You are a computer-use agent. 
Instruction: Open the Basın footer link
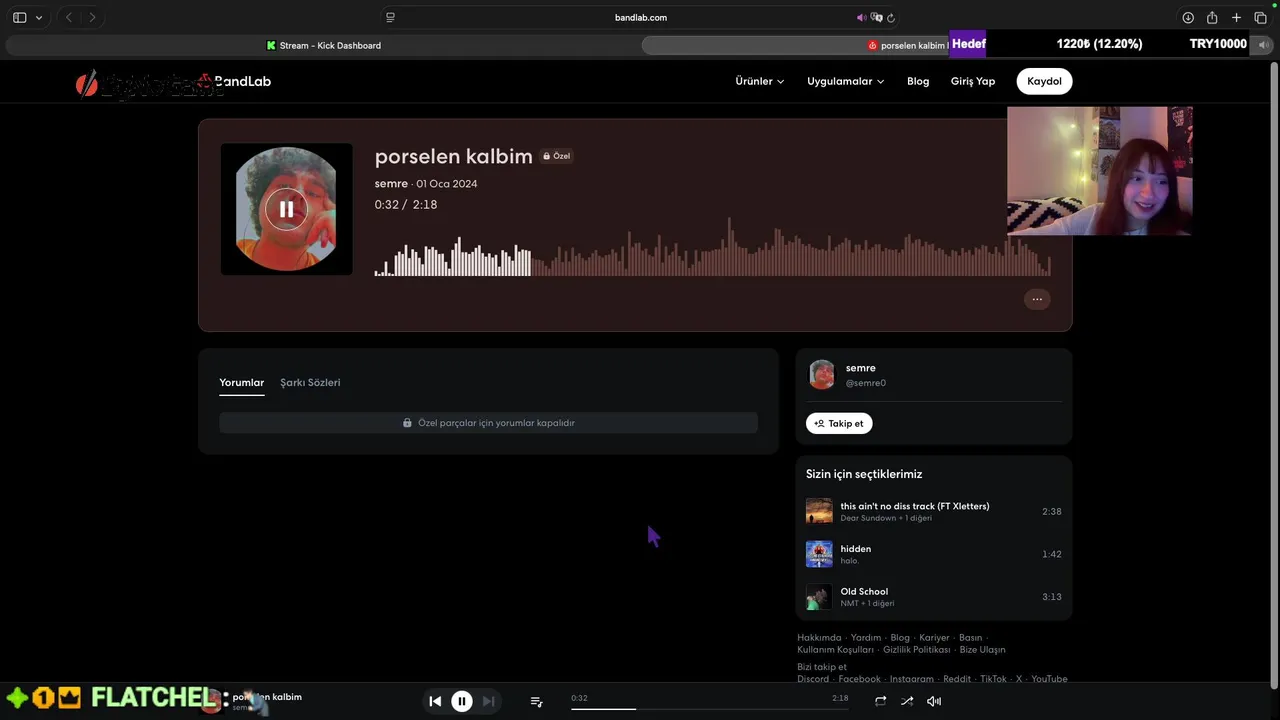tap(971, 638)
